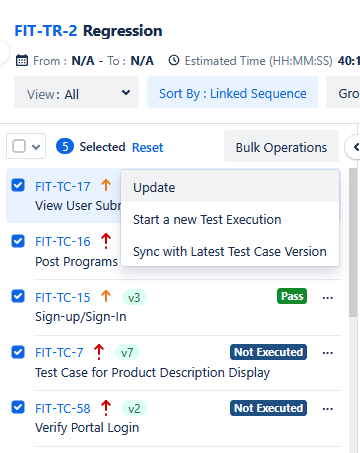The width and height of the screenshot is (360, 453).
Task: Open the FIT-TC-16 test case link
Action: (x=63, y=242)
